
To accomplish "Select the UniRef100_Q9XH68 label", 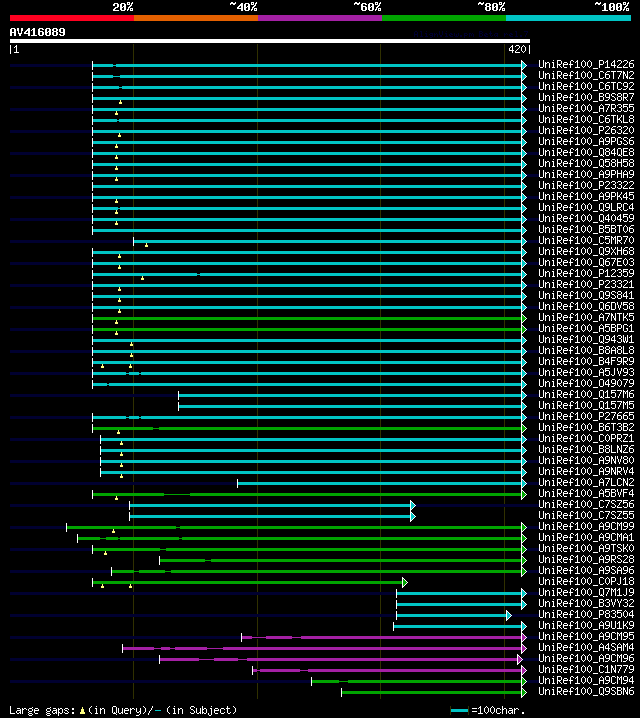I will pyautogui.click(x=586, y=251).
